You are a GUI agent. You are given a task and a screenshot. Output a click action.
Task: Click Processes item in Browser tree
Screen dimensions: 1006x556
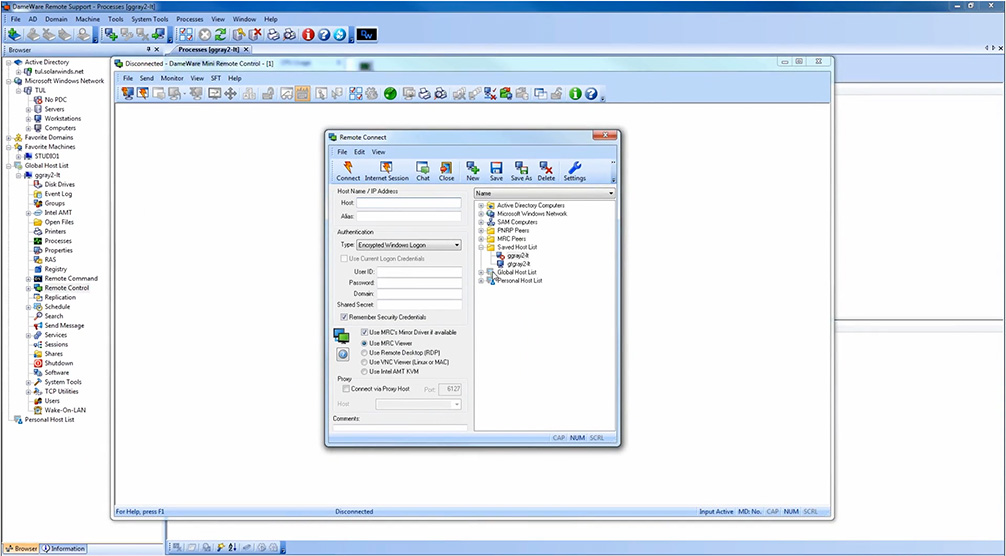58,240
